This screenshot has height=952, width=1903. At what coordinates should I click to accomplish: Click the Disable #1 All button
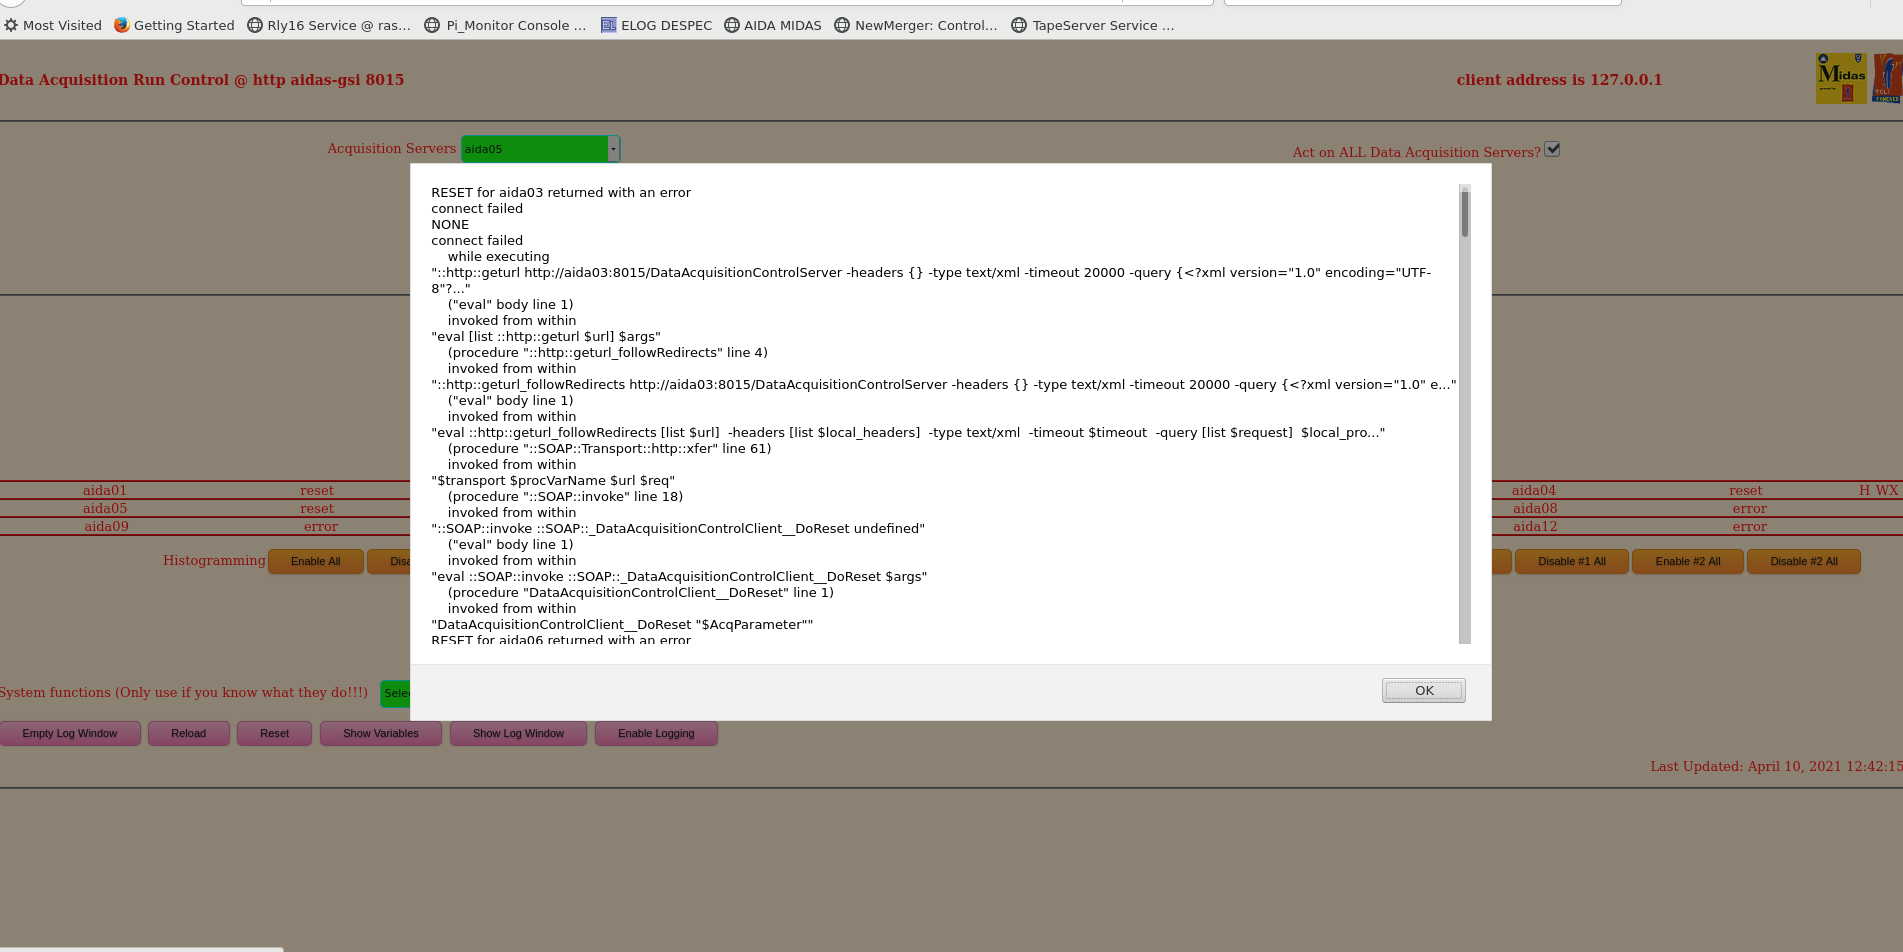(x=1572, y=561)
